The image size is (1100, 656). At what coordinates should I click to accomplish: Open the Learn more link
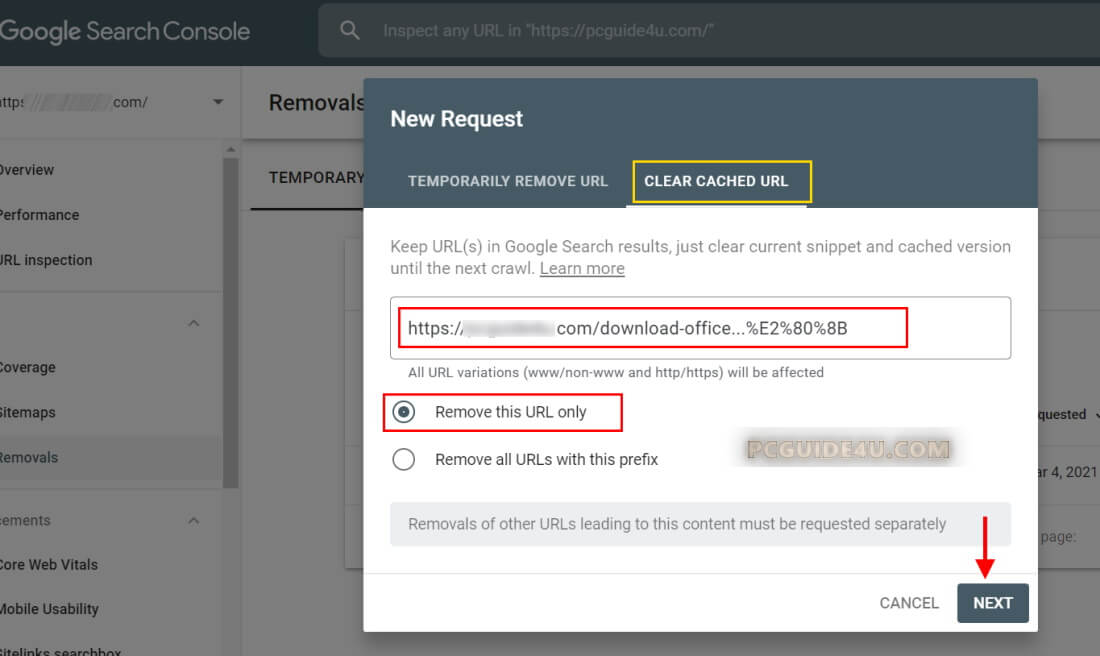(582, 268)
